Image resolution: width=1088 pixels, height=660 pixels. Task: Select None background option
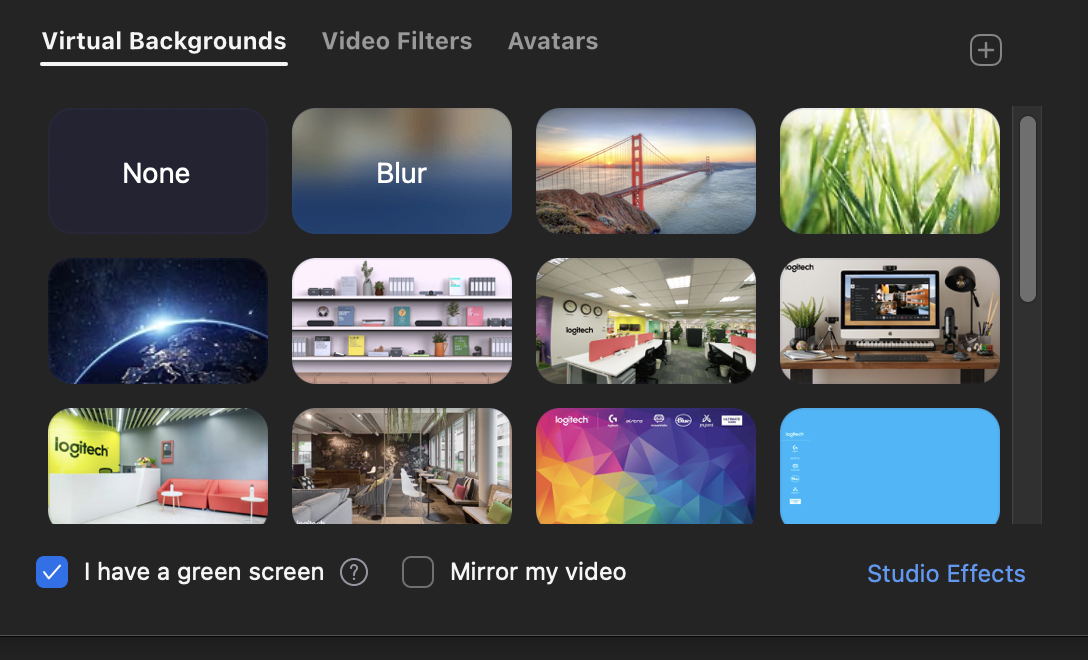coord(158,171)
